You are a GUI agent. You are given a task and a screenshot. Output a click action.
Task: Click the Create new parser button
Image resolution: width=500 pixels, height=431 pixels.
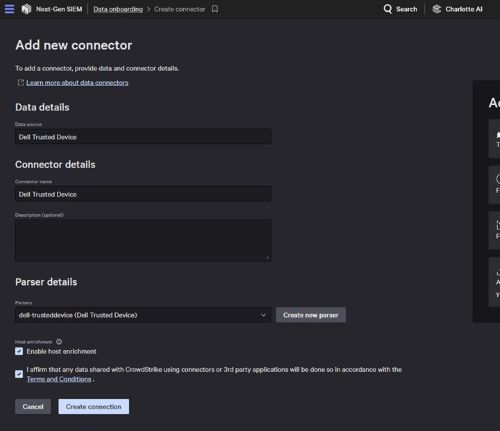coord(311,315)
